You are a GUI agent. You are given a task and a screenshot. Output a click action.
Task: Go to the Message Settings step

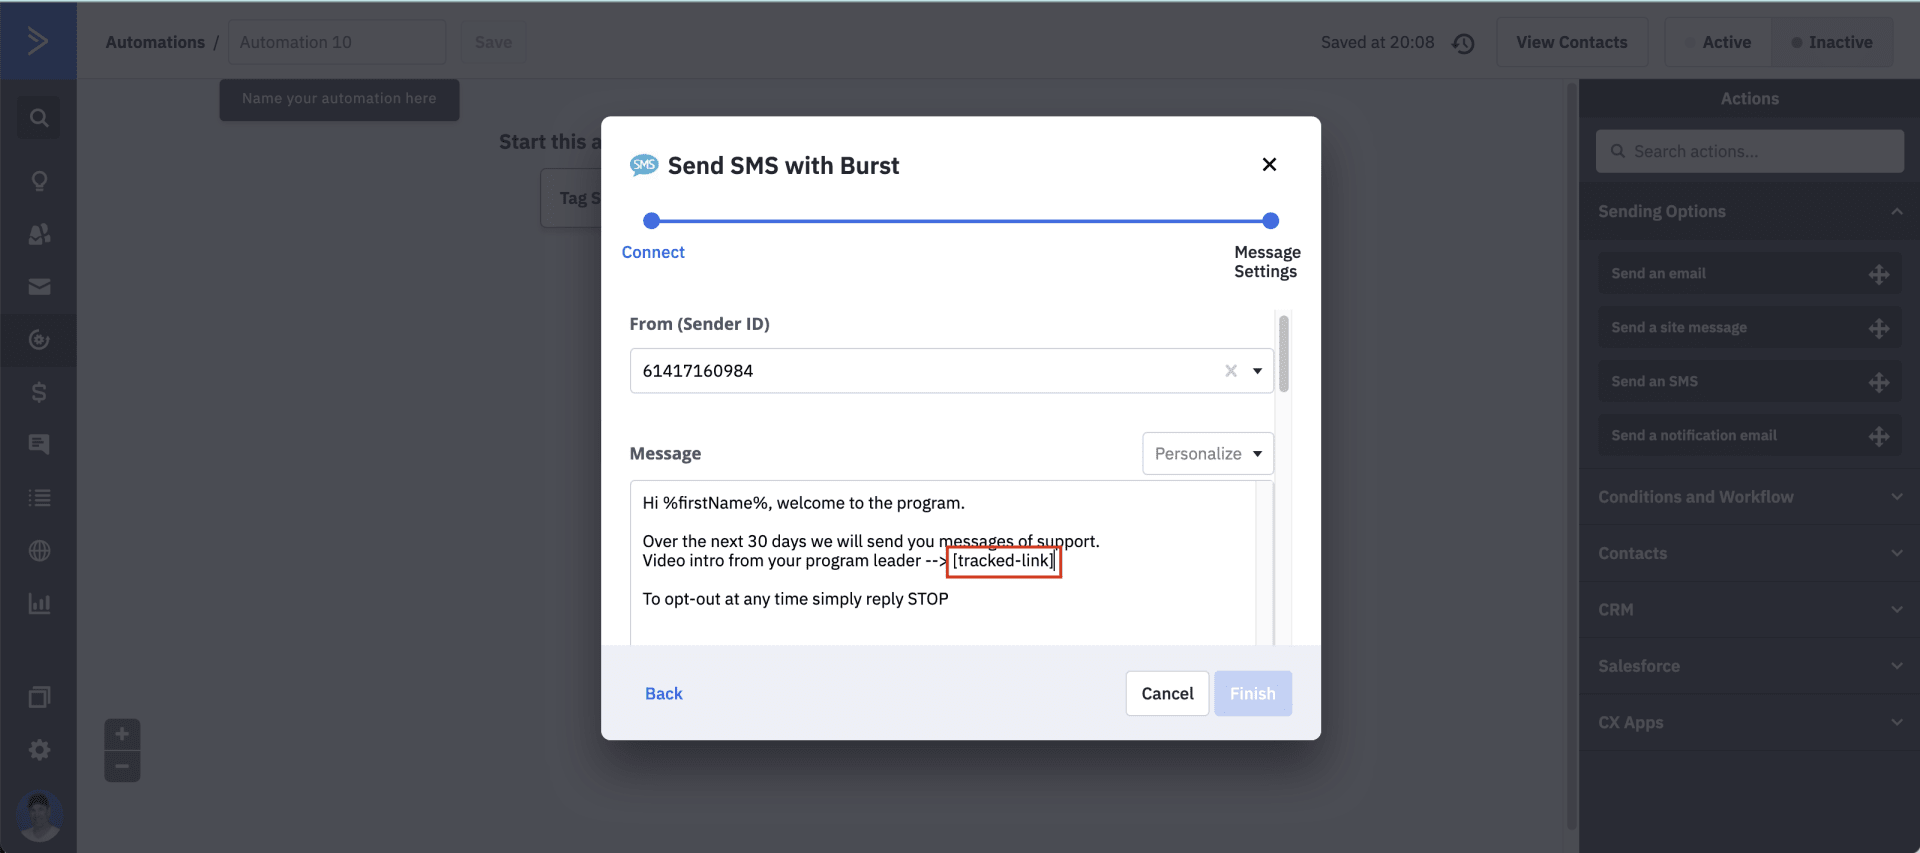click(x=1267, y=262)
